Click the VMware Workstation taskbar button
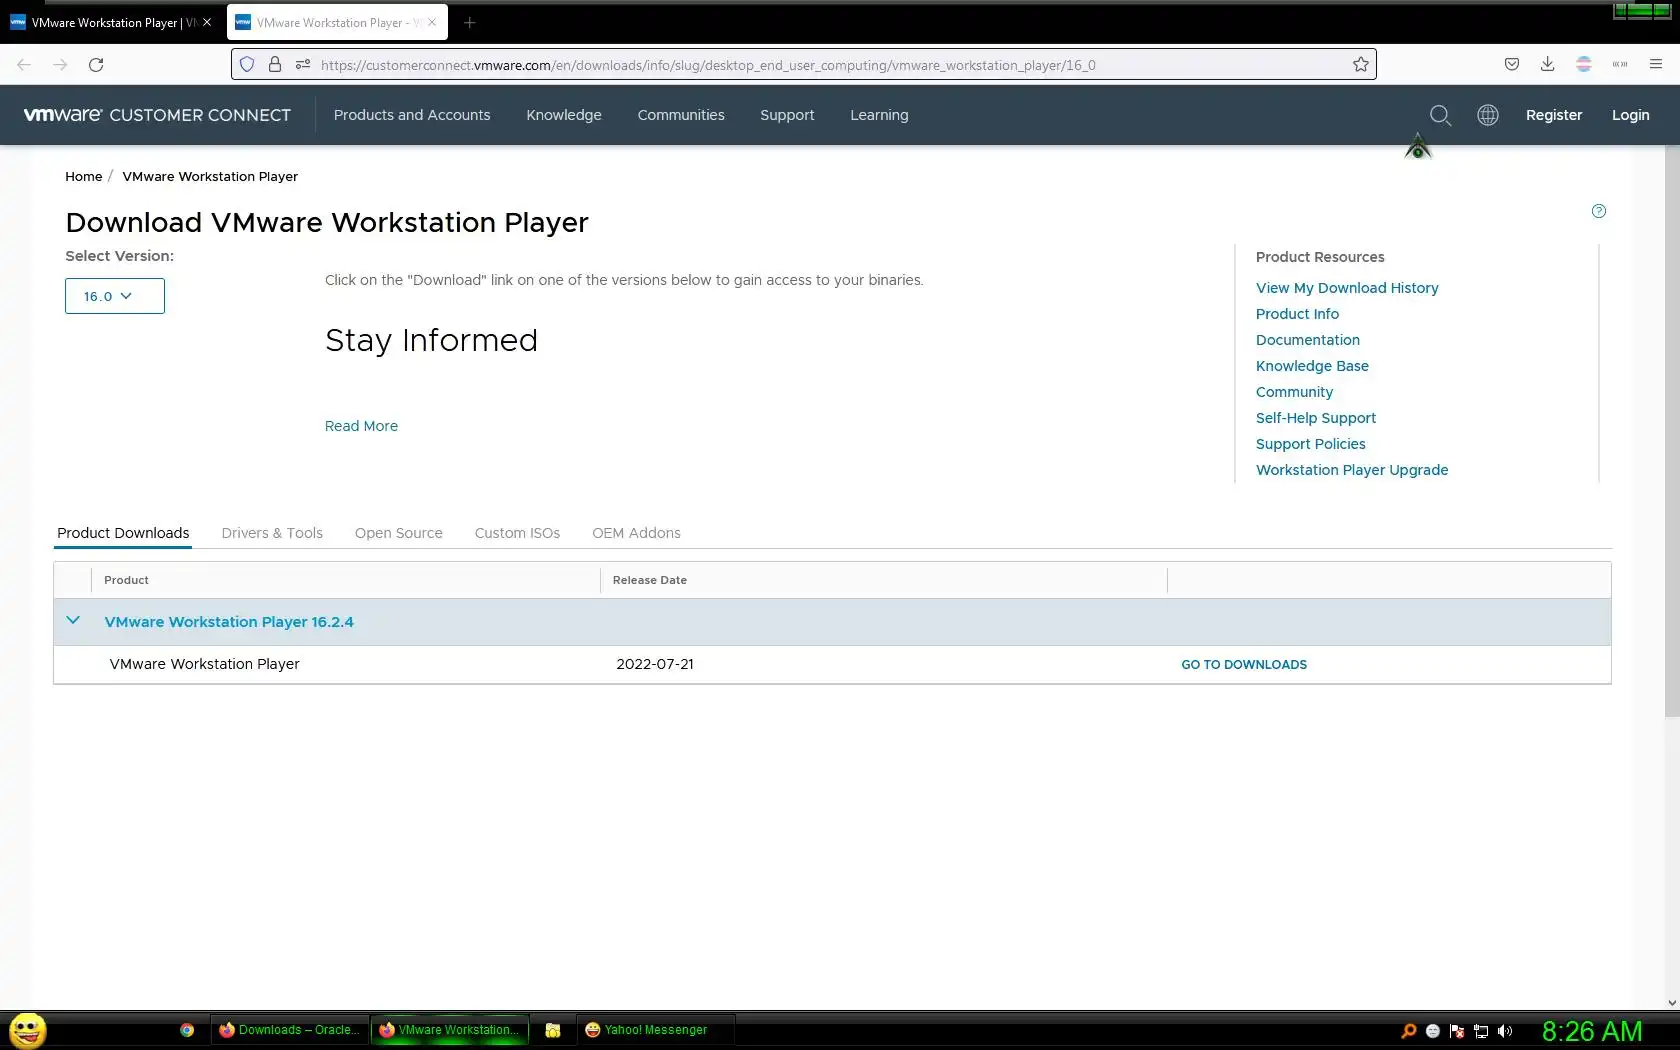Screen dimensions: 1680x1050 point(450,1030)
